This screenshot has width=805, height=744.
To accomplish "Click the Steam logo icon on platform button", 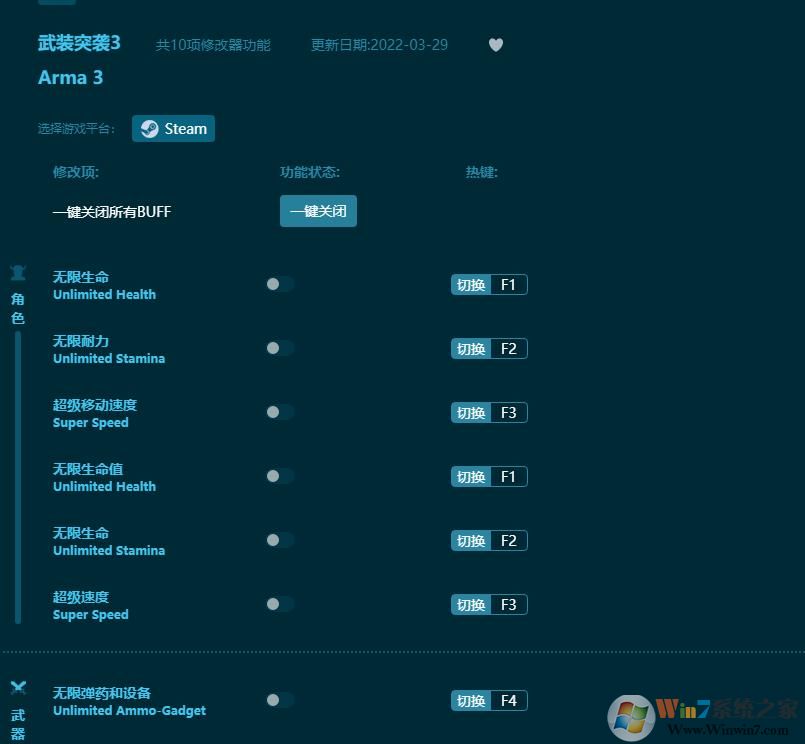I will pyautogui.click(x=150, y=128).
